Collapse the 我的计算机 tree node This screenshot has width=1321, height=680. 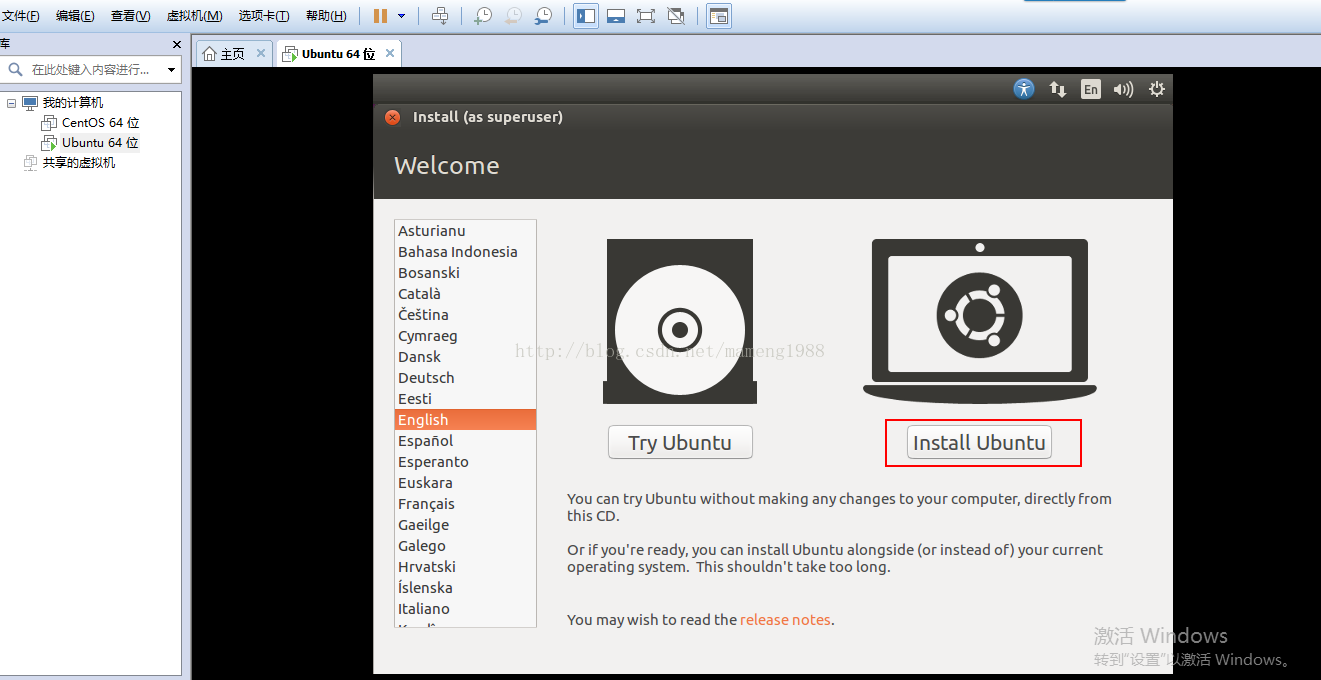[x=11, y=103]
